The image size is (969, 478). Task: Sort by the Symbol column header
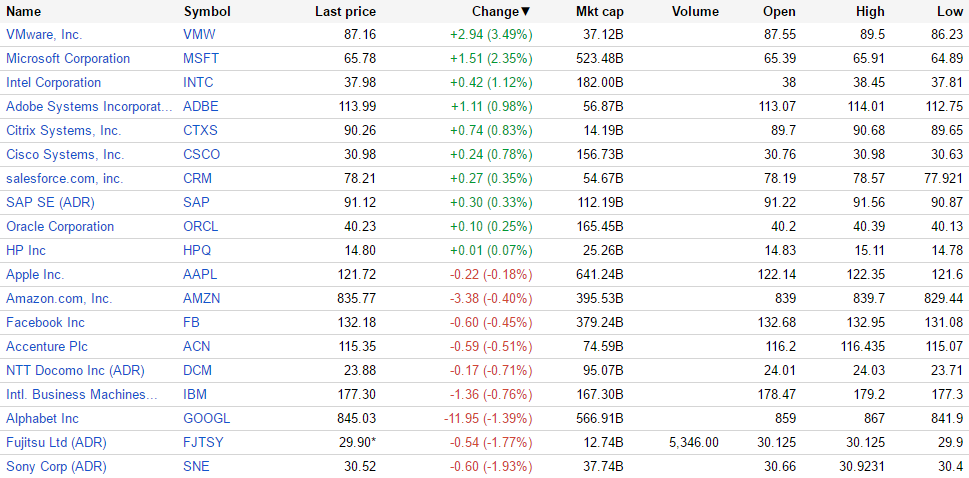207,11
